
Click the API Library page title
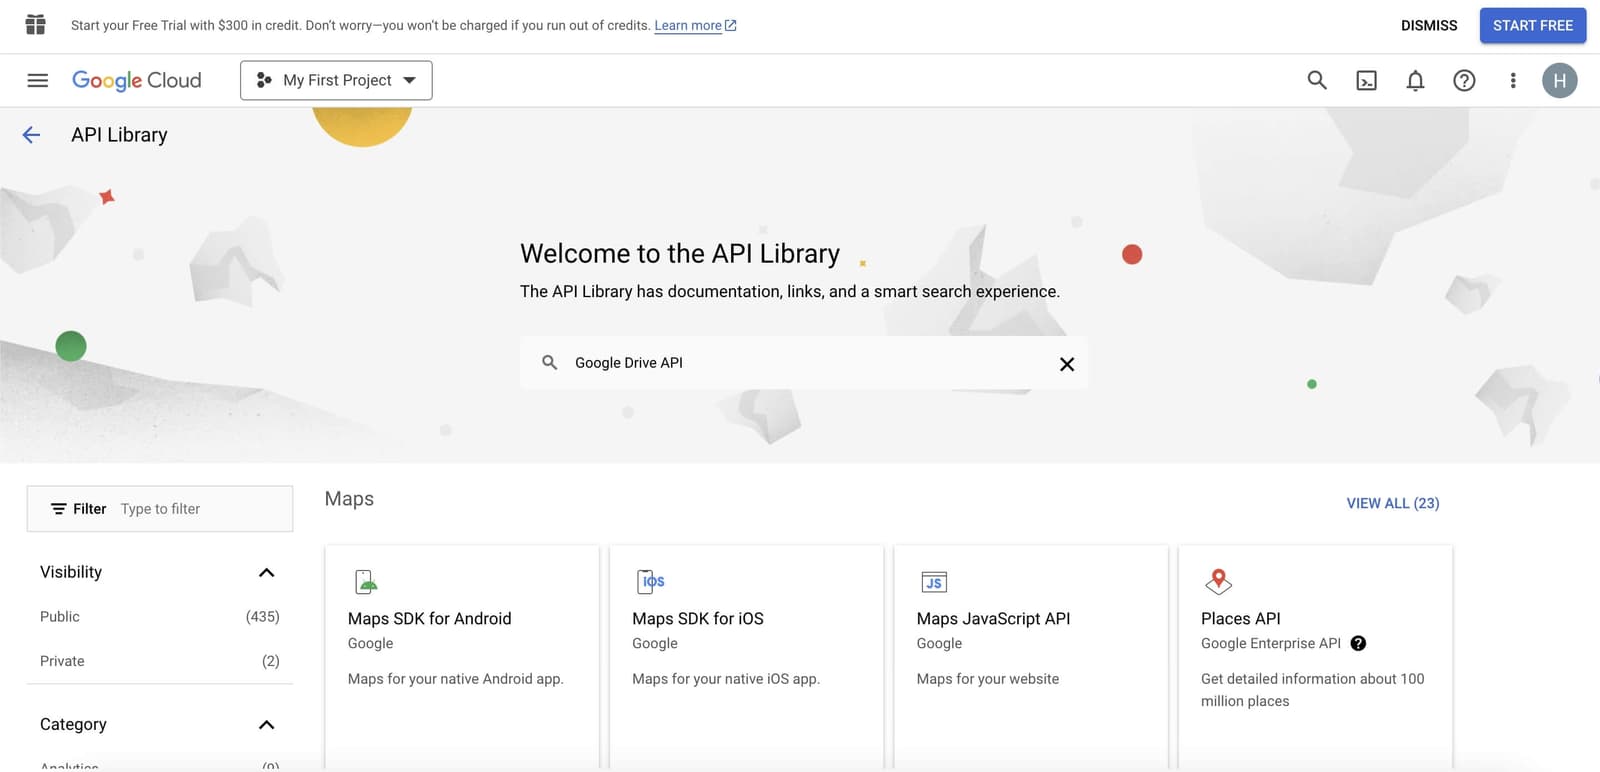(x=119, y=135)
